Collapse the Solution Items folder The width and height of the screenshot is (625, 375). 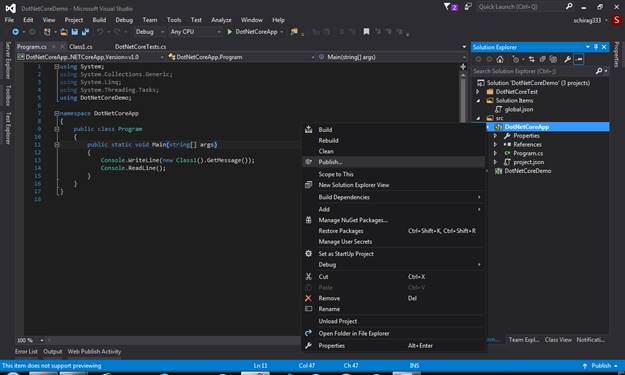coord(478,100)
